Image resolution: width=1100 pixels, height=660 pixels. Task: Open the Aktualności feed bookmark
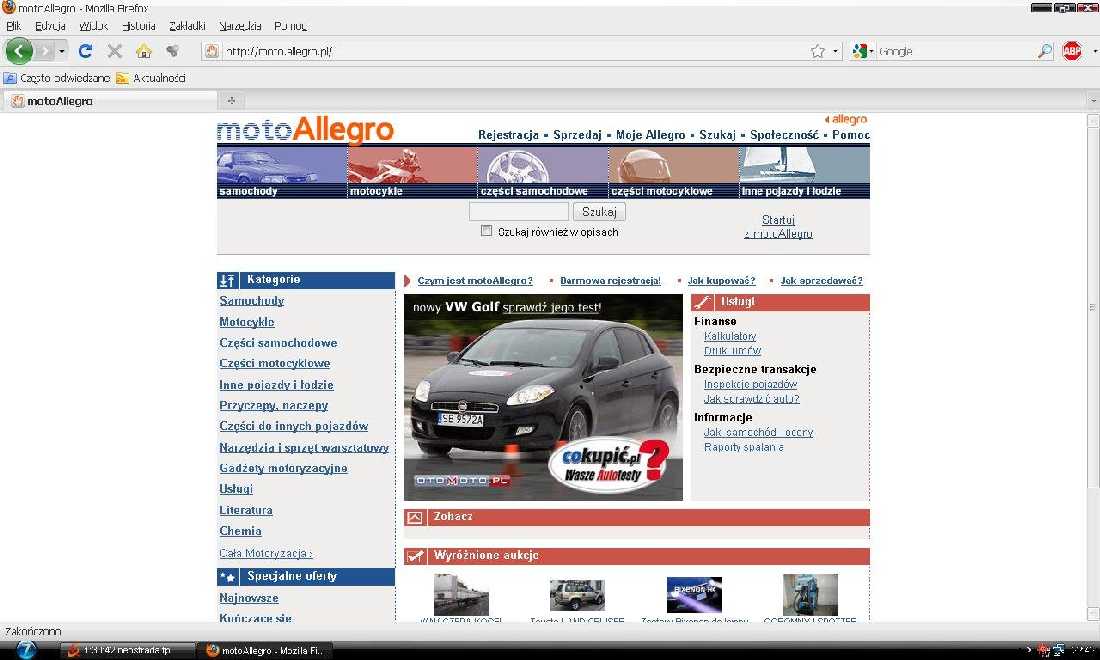[151, 78]
